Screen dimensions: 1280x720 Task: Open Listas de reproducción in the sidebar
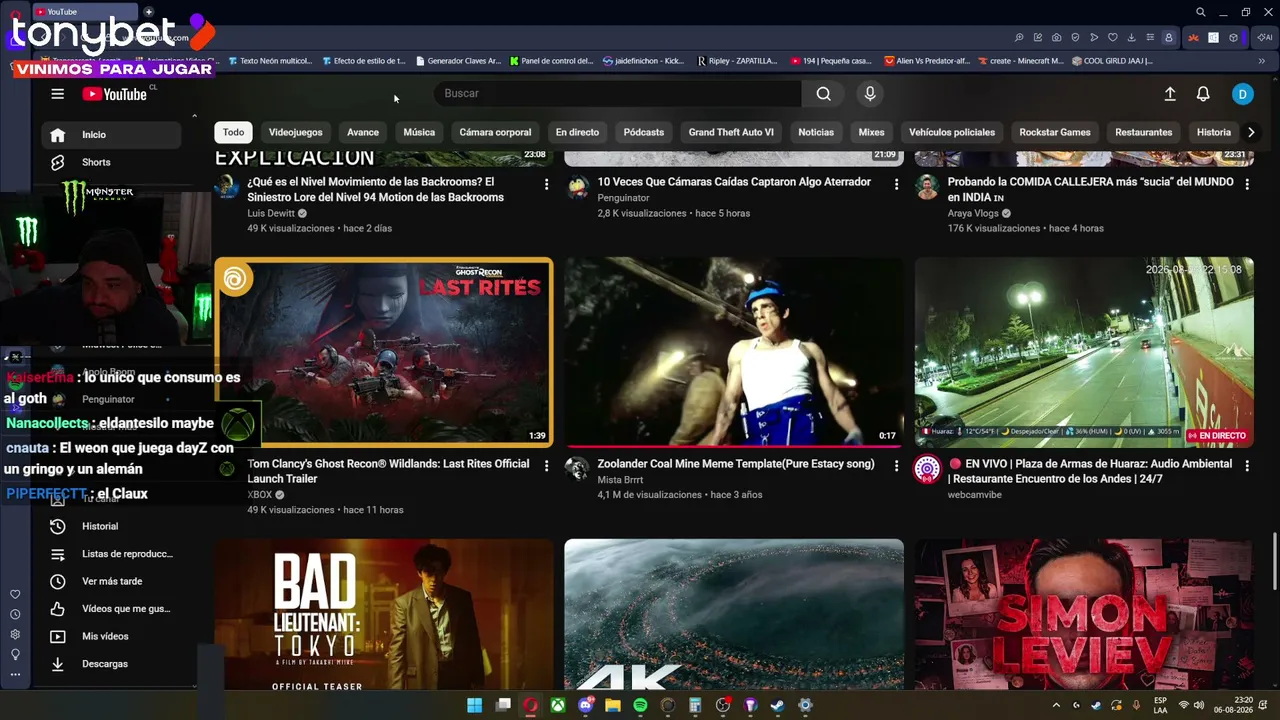(112, 554)
